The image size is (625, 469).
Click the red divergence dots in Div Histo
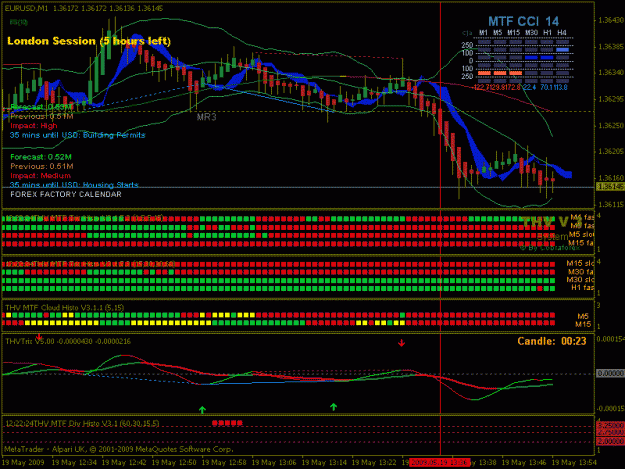(227, 423)
